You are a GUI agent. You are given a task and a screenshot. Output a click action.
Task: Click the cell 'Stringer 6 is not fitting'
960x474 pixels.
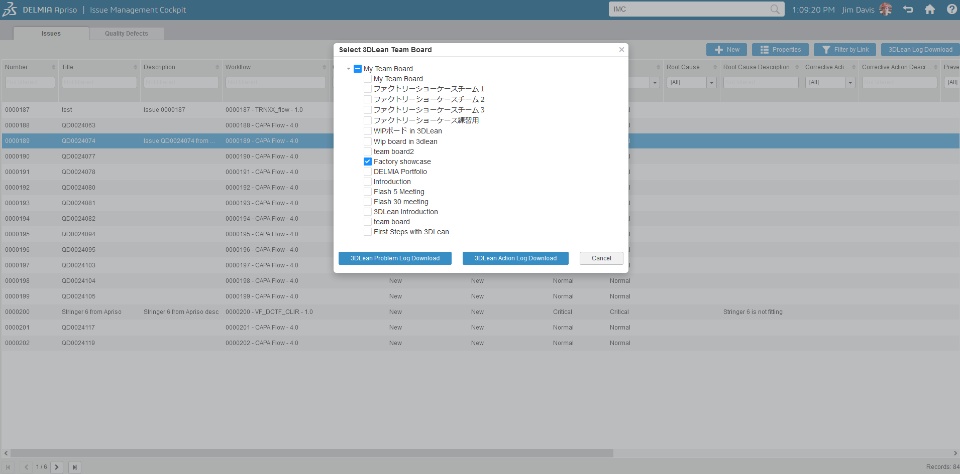pos(752,312)
